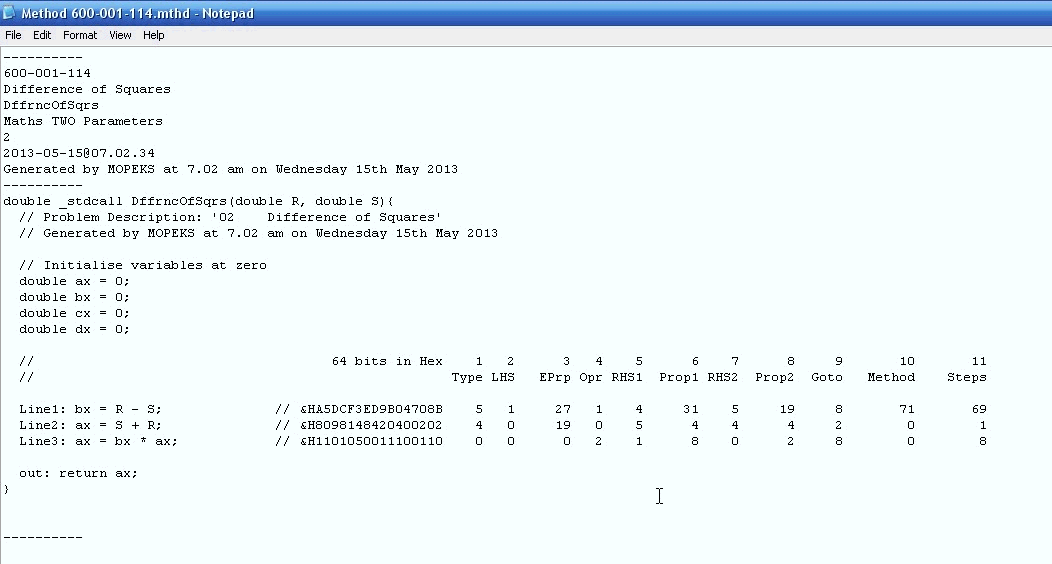The image size is (1052, 564).
Task: Click the 'Line3: ax = bx * ax;' statement
Action: 99,441
